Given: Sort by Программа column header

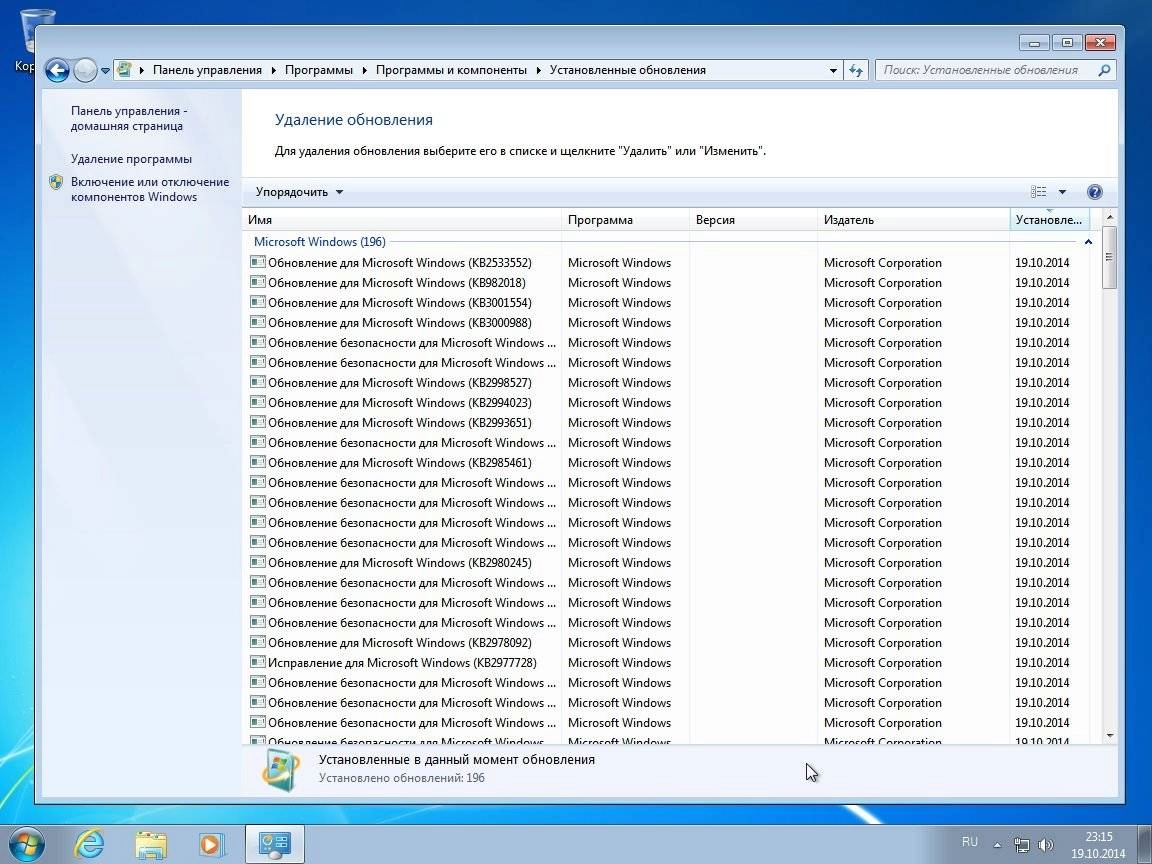Looking at the screenshot, I should click(625, 220).
